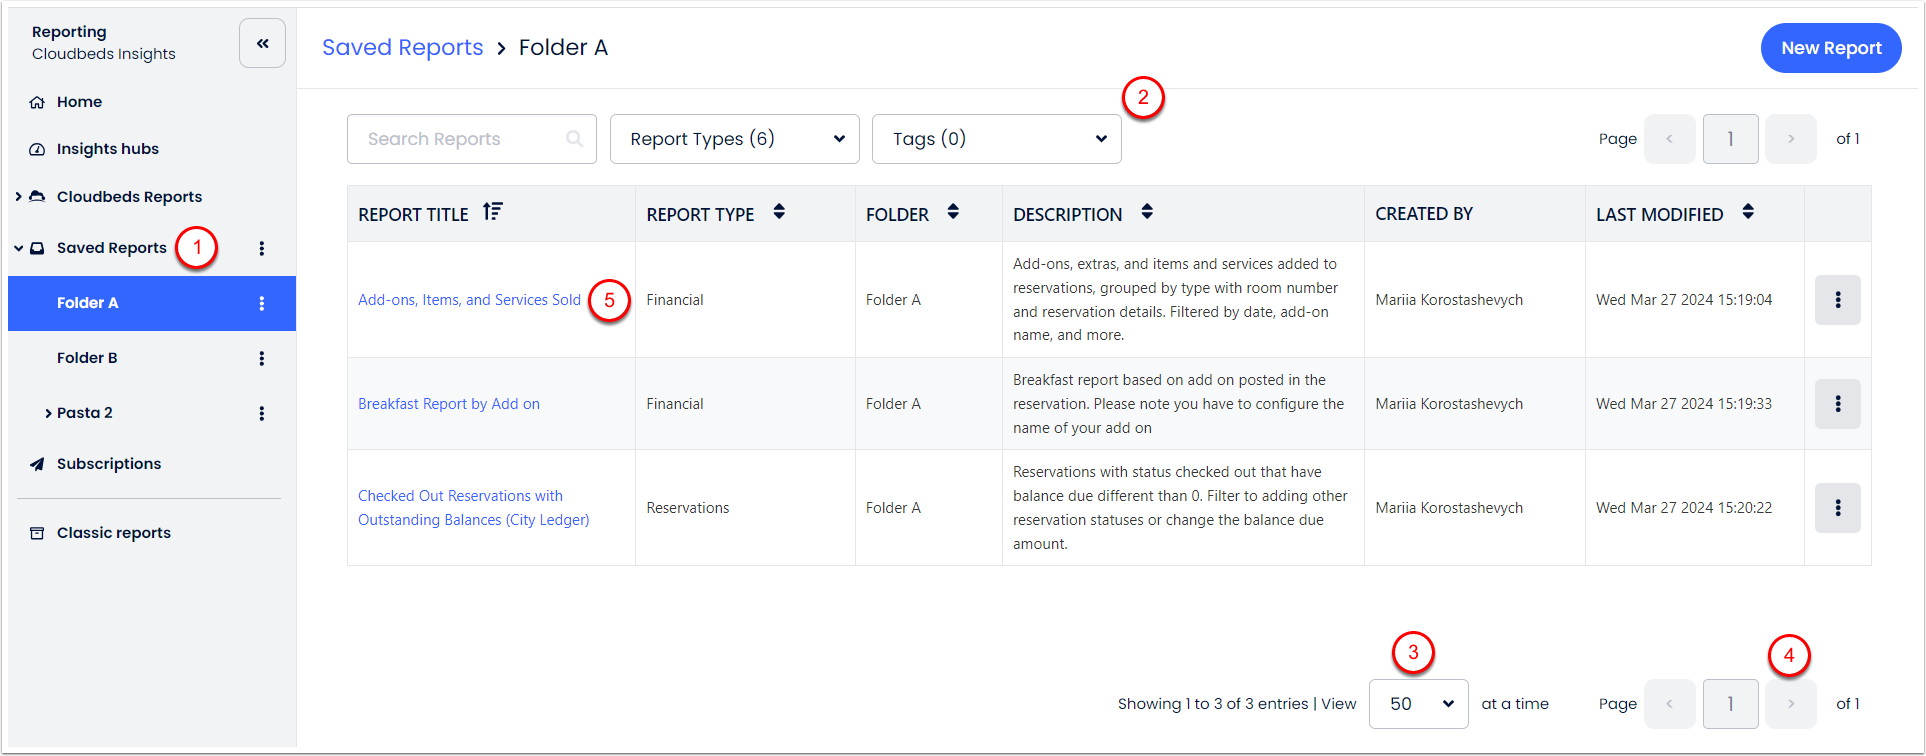Expand Cloudbeds Reports in the sidebar

click(18, 197)
